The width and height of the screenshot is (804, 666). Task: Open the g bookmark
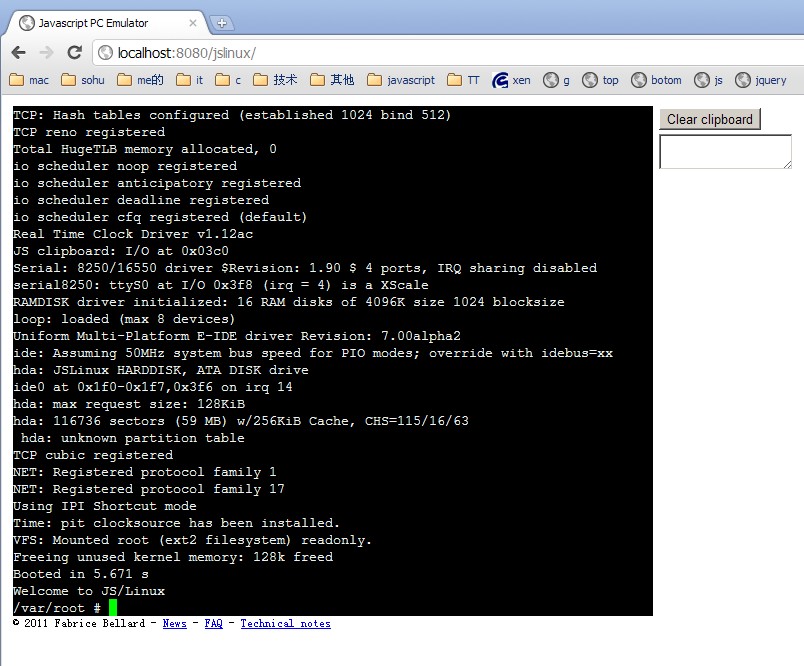pos(556,80)
